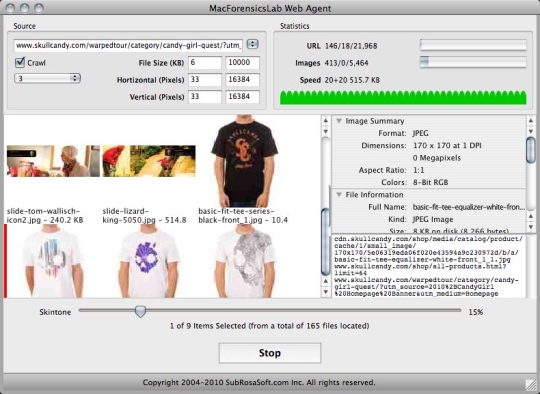540x394 pixels.
Task: Click the thumbnail list top scroll down arrow
Action: pos(325,132)
